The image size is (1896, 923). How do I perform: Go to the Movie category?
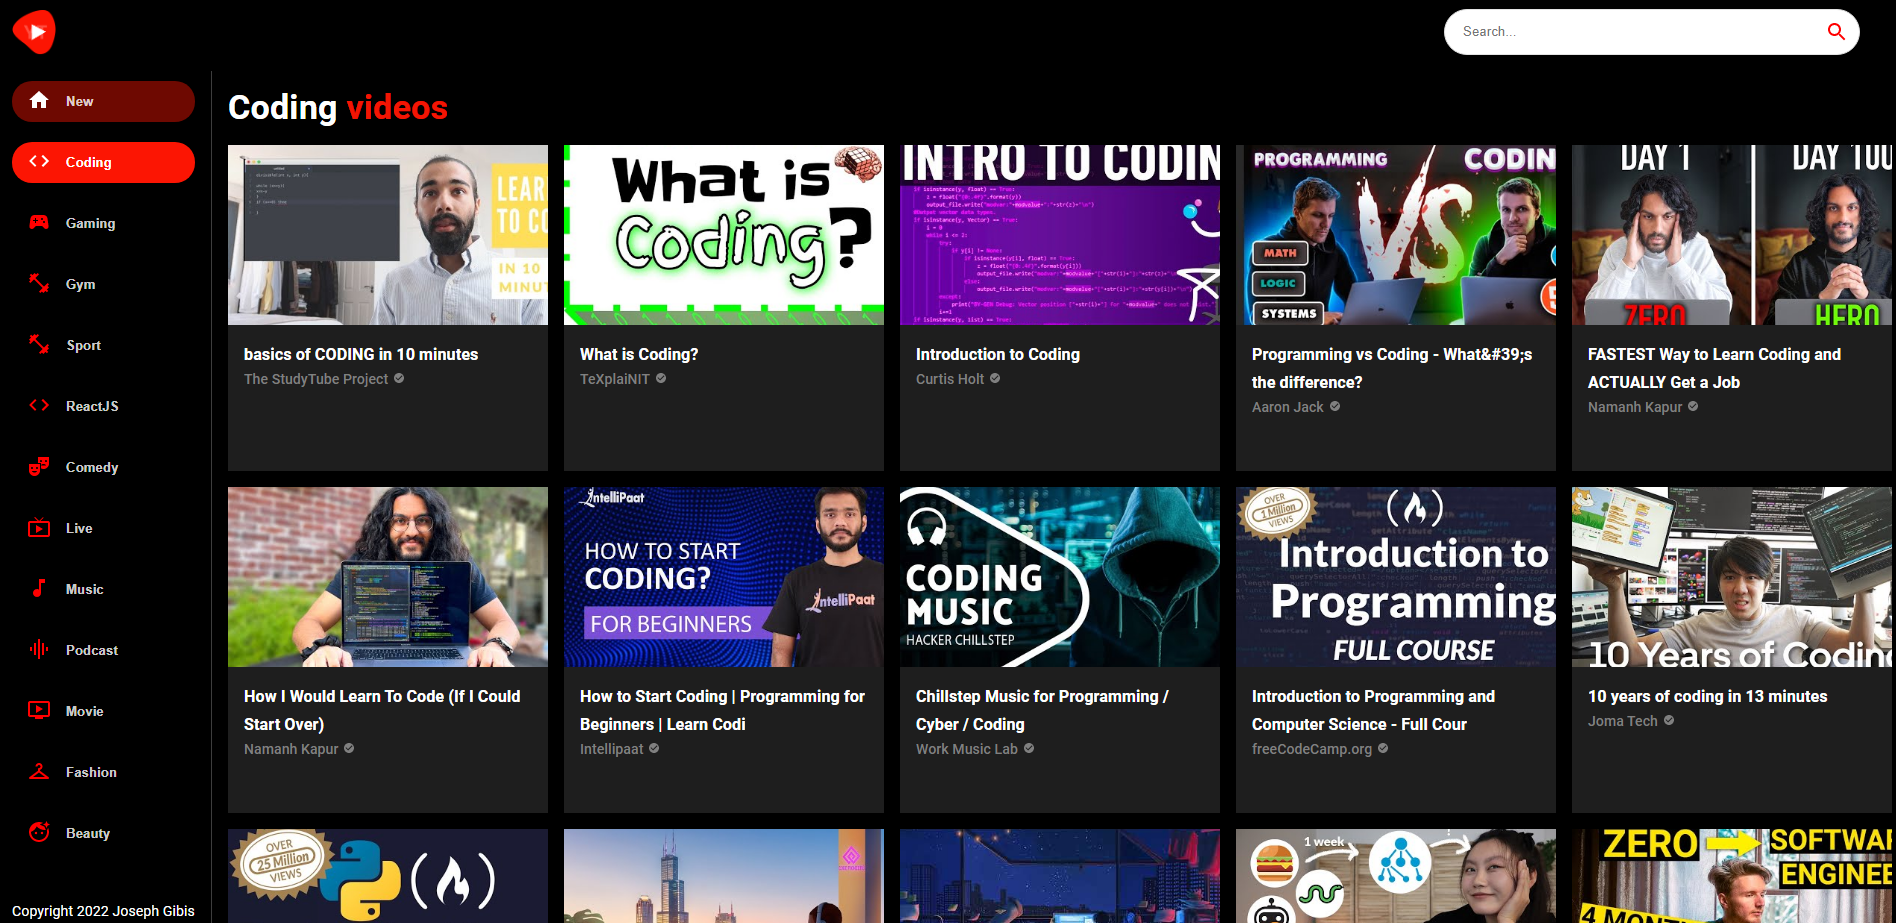pos(103,711)
